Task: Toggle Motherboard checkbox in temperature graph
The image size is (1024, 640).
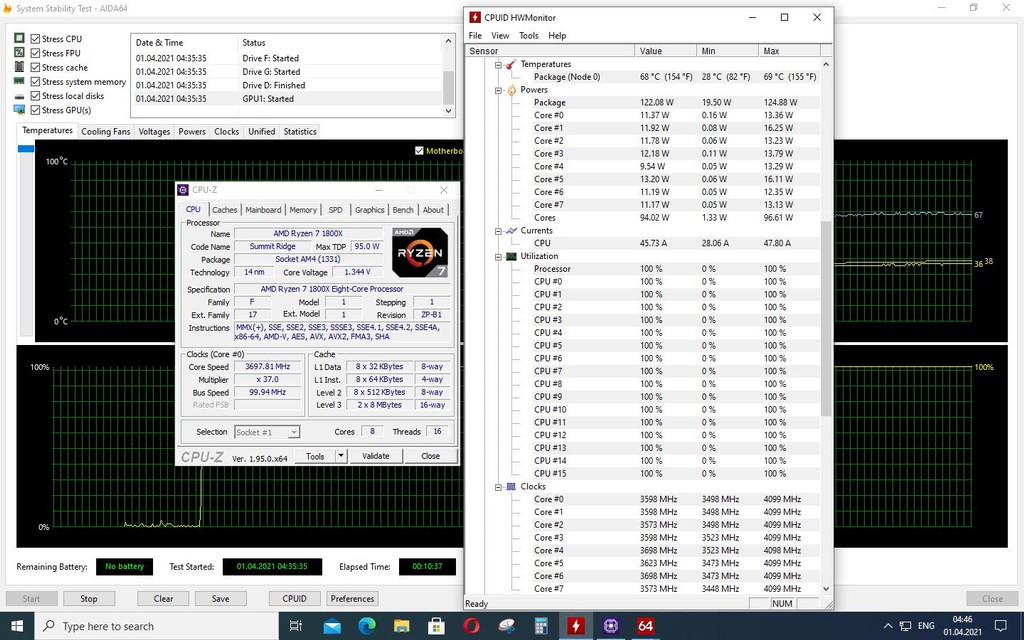Action: (419, 151)
